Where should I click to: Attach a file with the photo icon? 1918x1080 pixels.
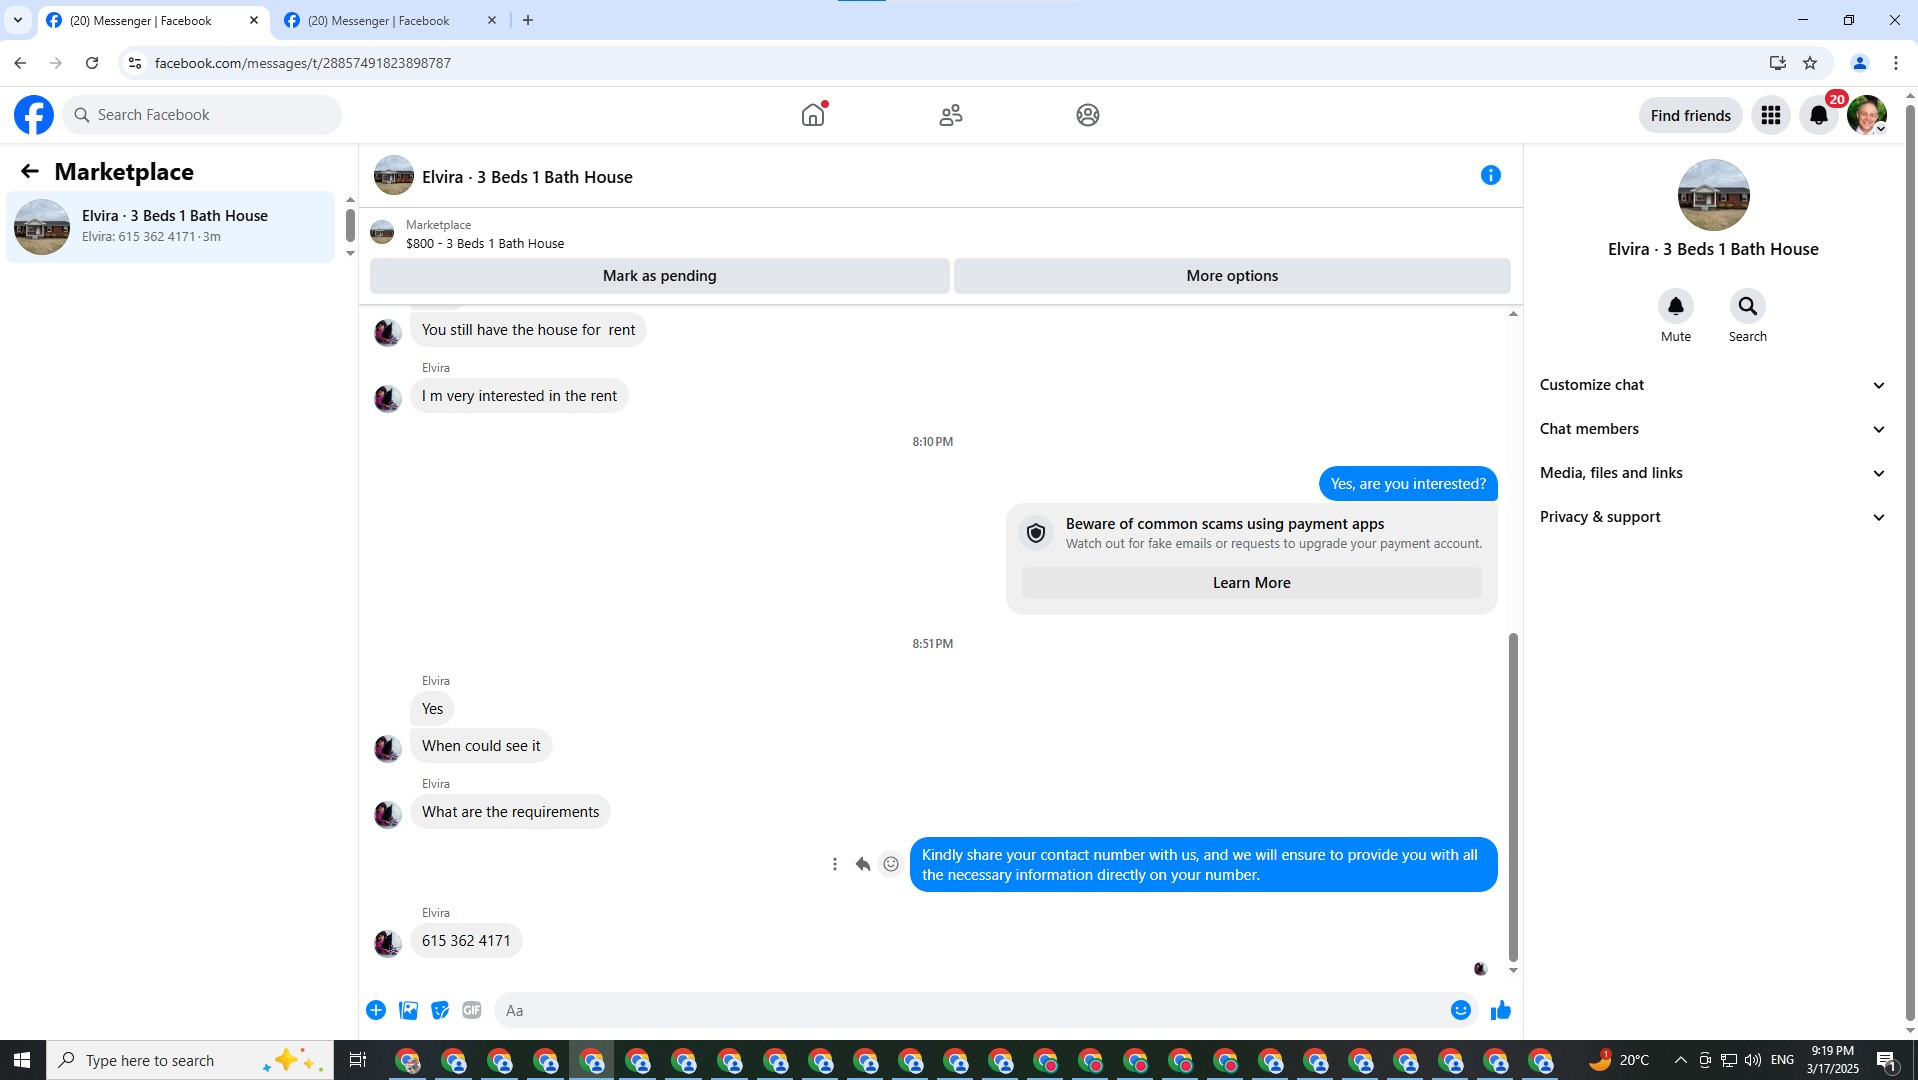point(408,1010)
